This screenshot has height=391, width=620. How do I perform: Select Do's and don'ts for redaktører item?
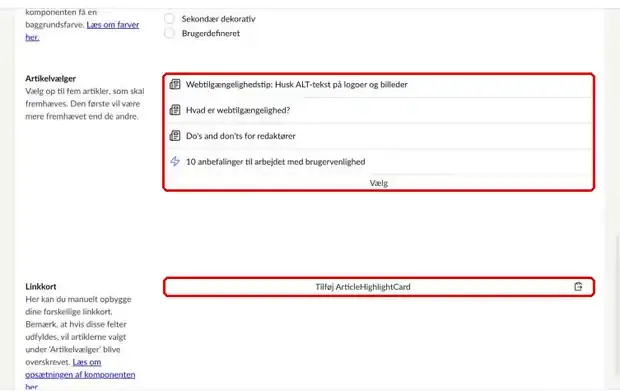coord(378,136)
